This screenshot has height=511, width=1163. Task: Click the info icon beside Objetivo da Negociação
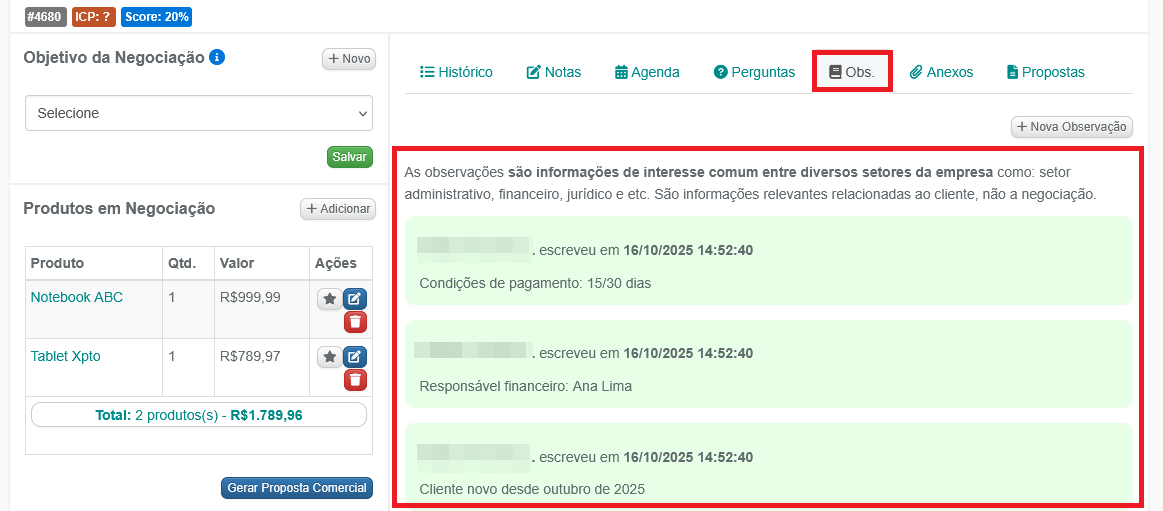pyautogui.click(x=217, y=58)
